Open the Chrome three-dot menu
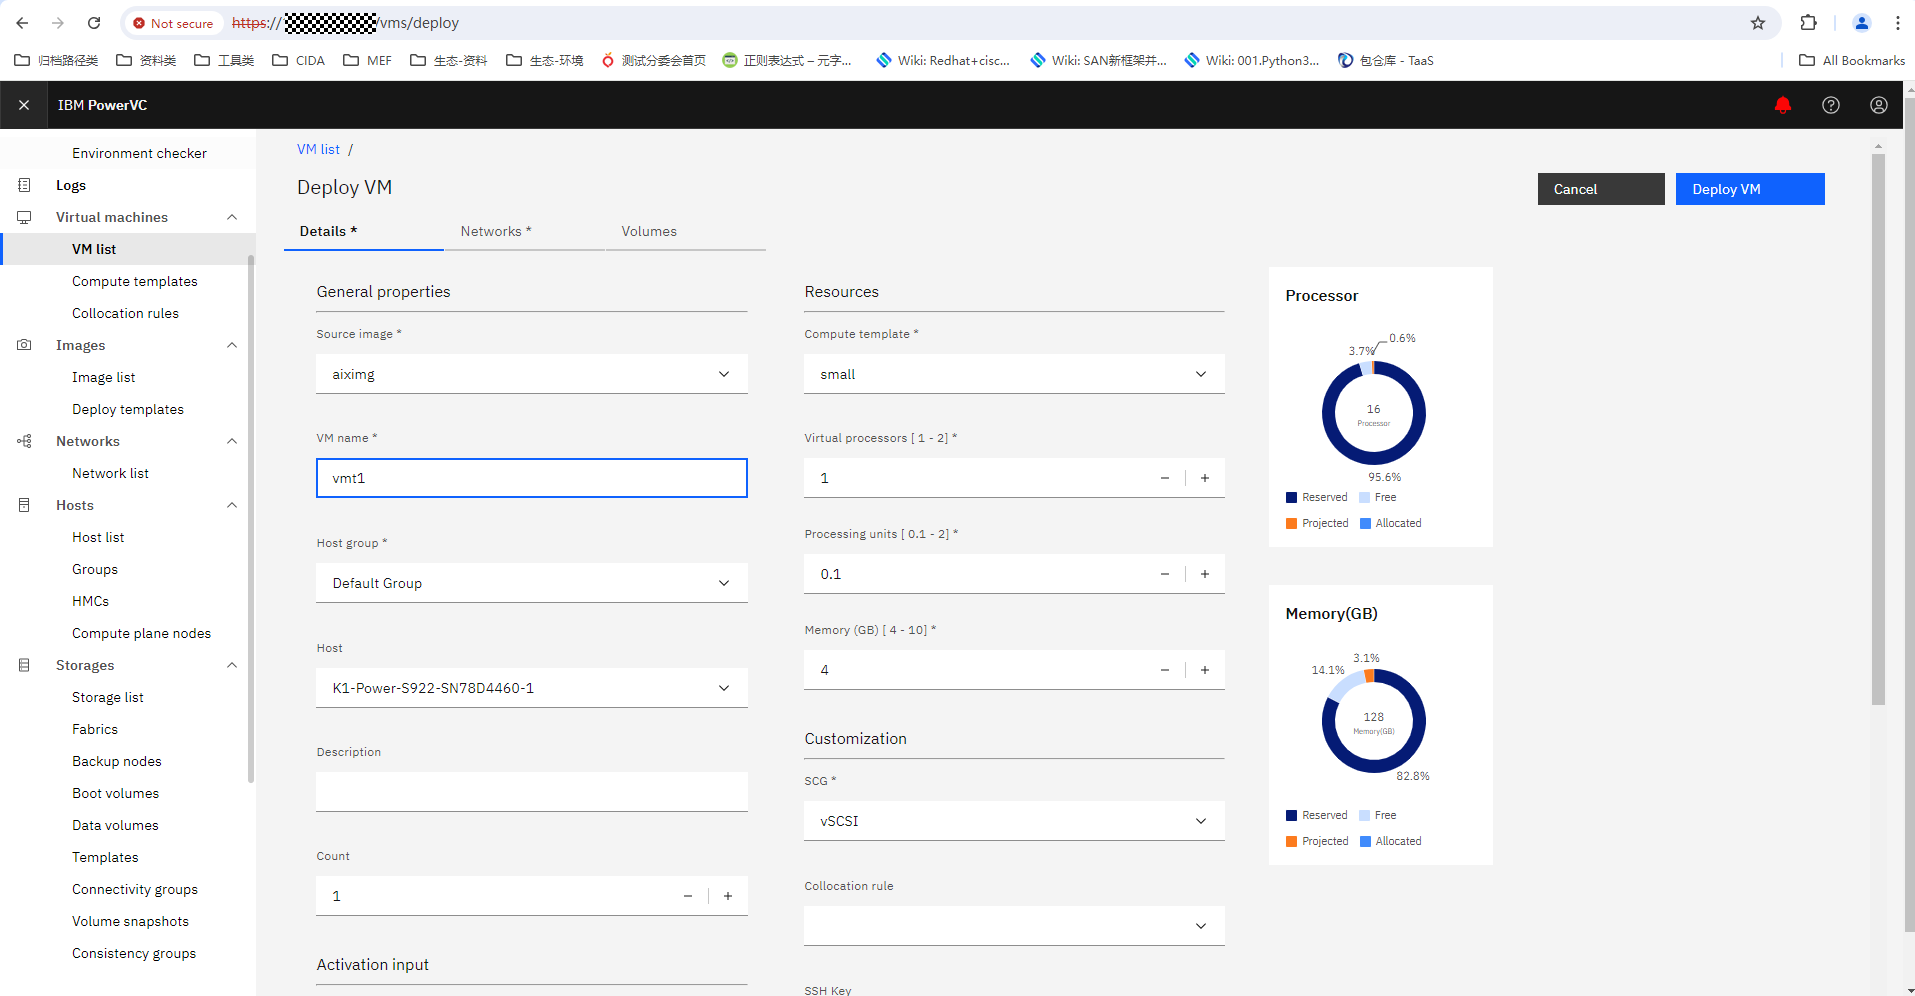1915x996 pixels. pyautogui.click(x=1898, y=23)
